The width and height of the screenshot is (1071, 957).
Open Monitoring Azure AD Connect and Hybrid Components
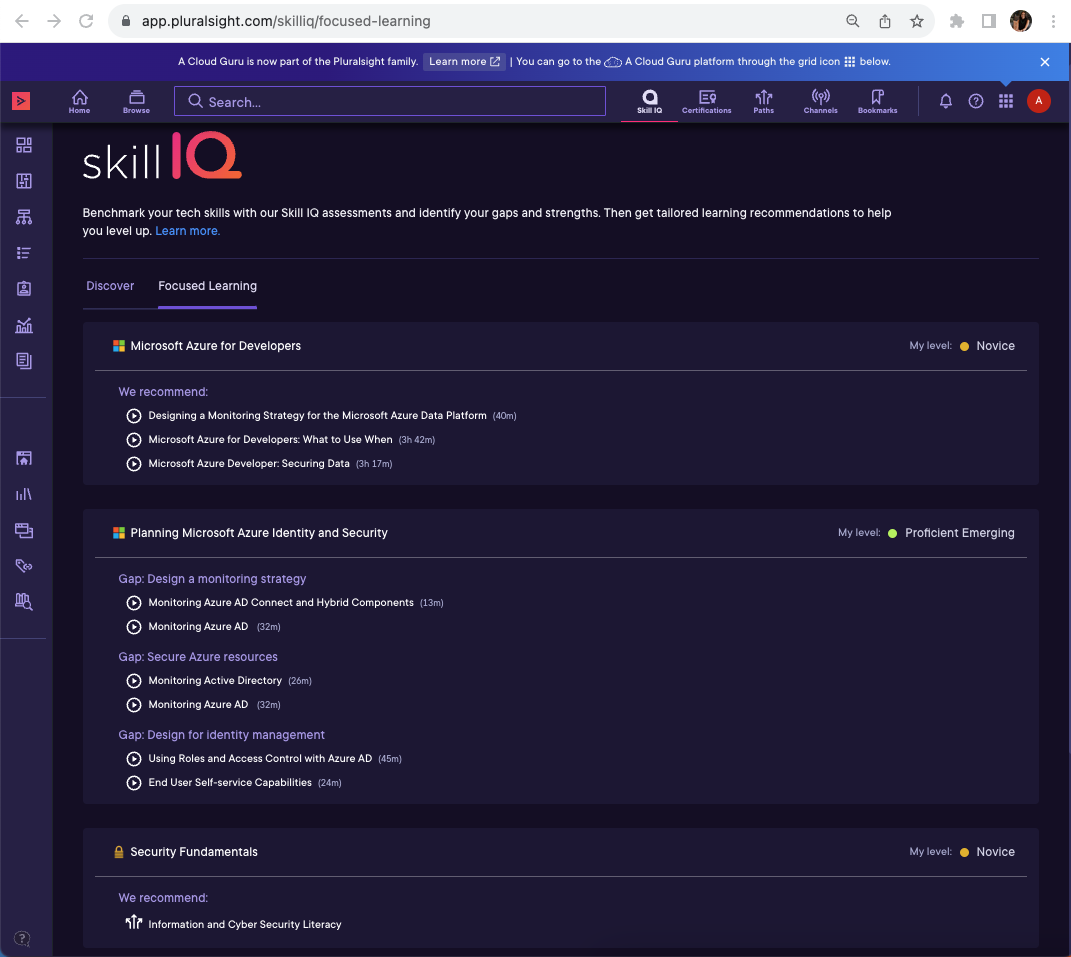(x=281, y=602)
